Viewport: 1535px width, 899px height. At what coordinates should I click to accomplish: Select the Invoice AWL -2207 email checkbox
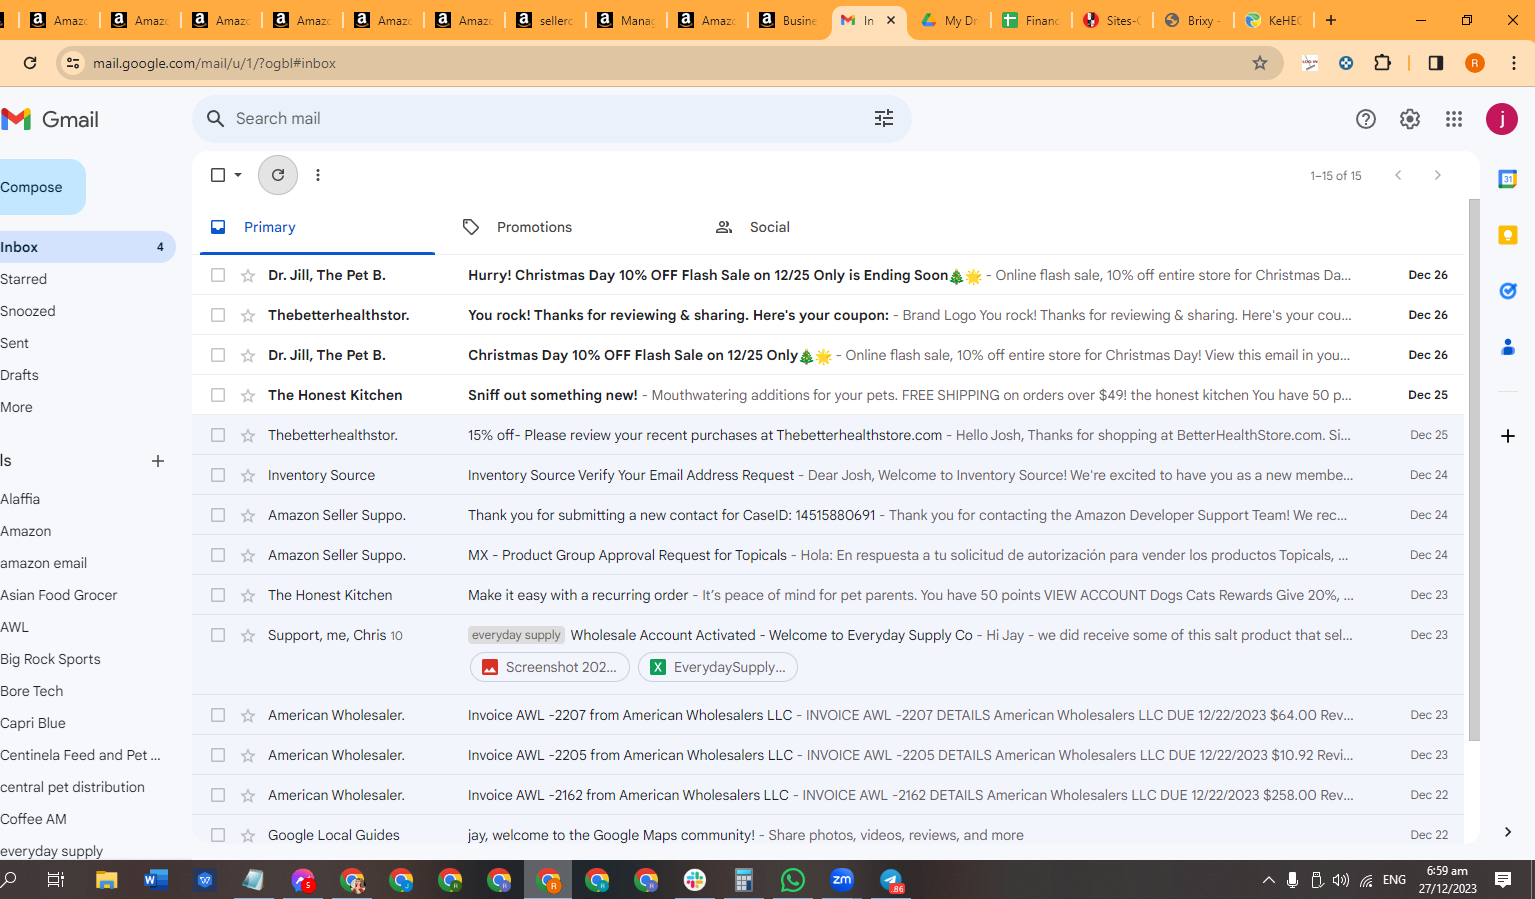[218, 715]
